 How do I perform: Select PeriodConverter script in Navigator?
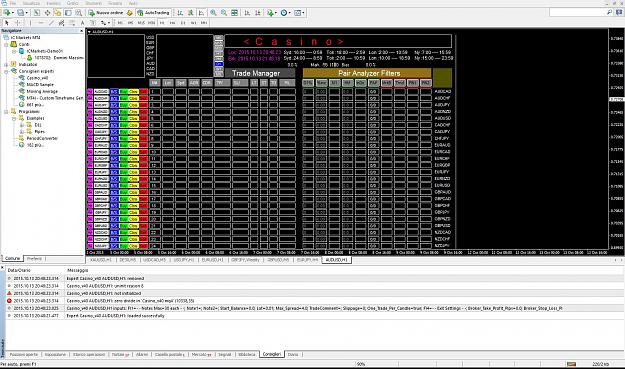coord(42,138)
